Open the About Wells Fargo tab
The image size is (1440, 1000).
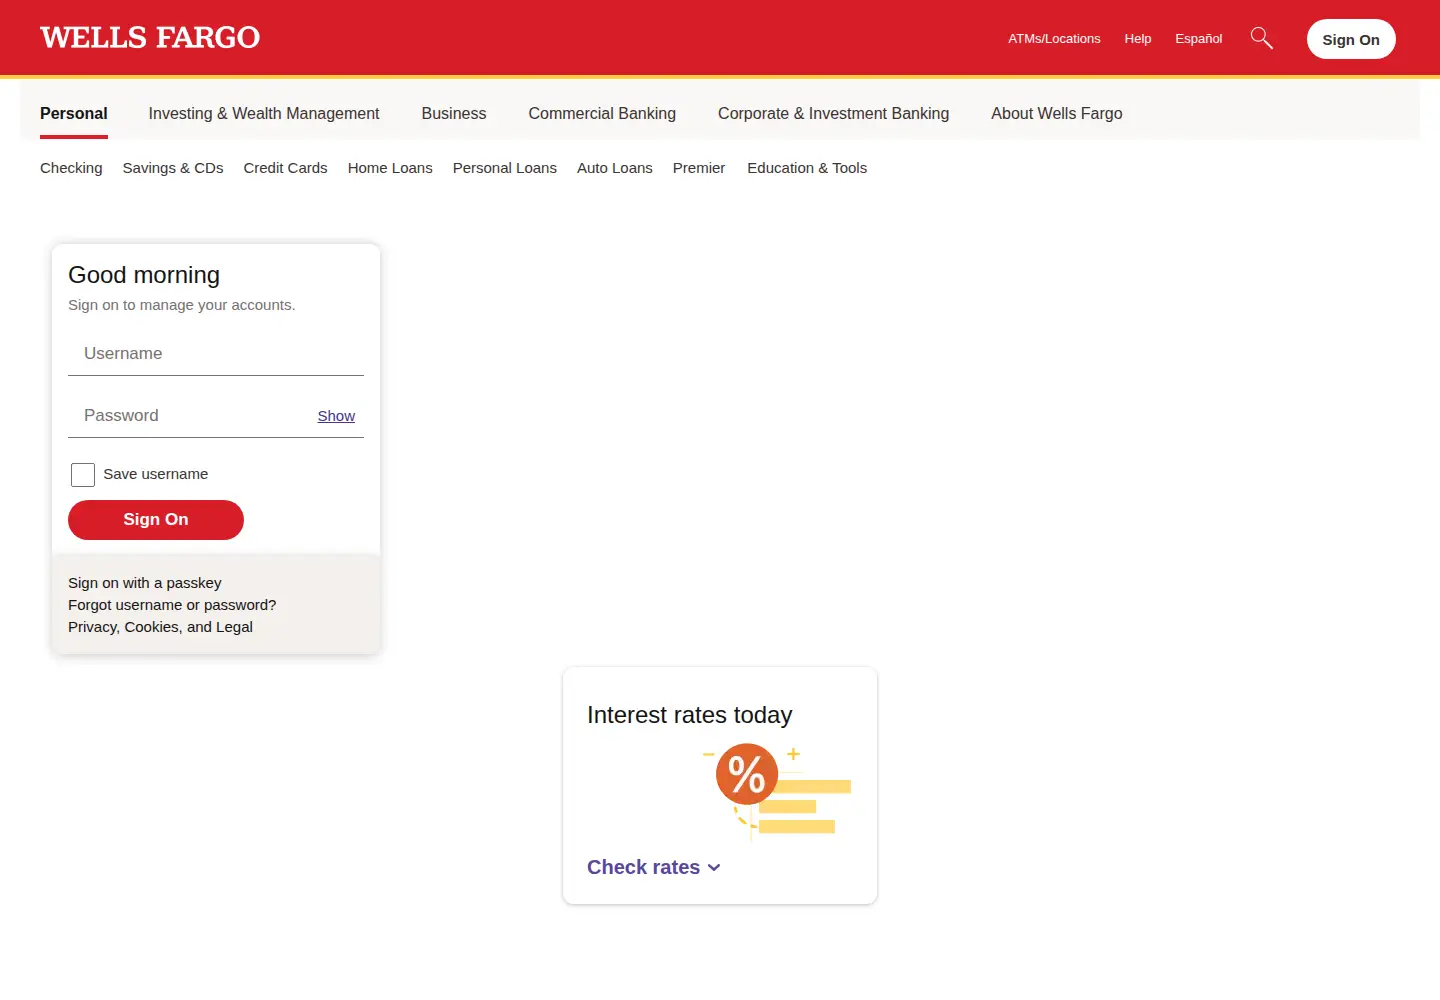pyautogui.click(x=1057, y=114)
